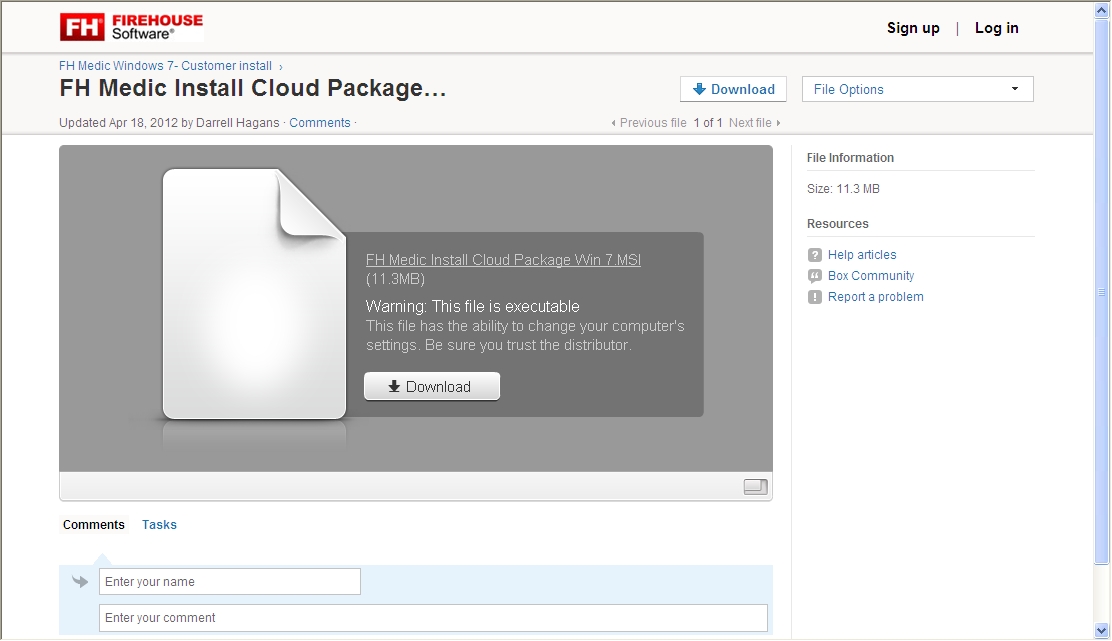Click the FH Medic Install Cloud Package title

(x=252, y=88)
